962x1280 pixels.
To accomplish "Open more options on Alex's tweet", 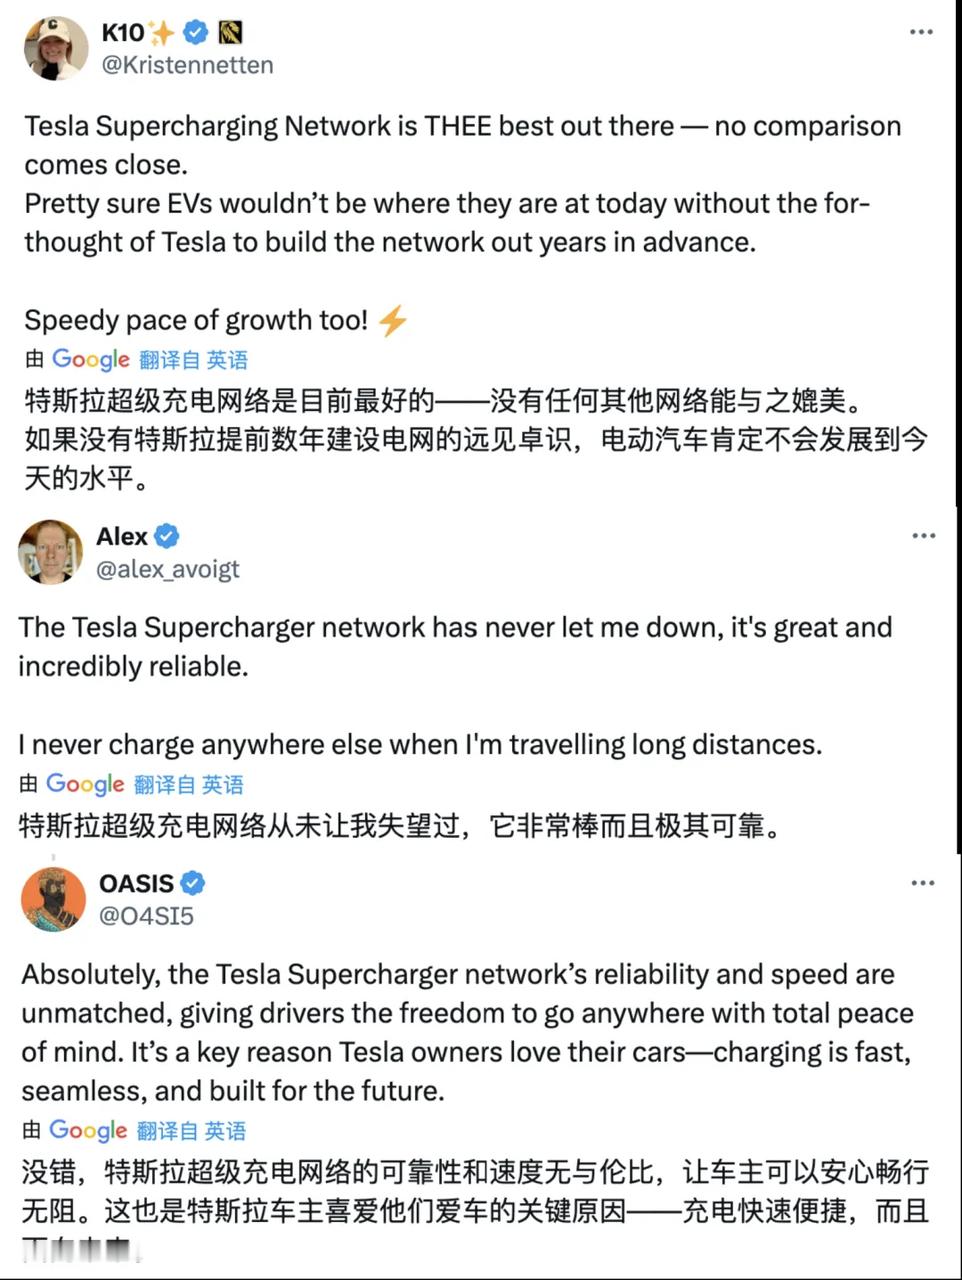I will pos(923,536).
